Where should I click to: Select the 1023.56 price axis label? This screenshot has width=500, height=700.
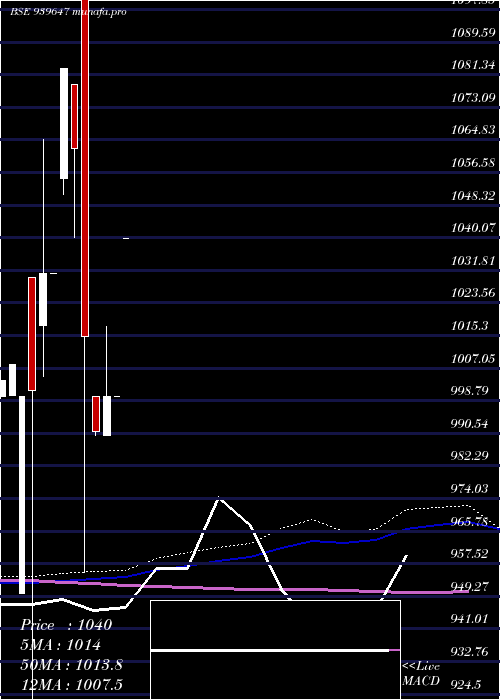tap(473, 293)
